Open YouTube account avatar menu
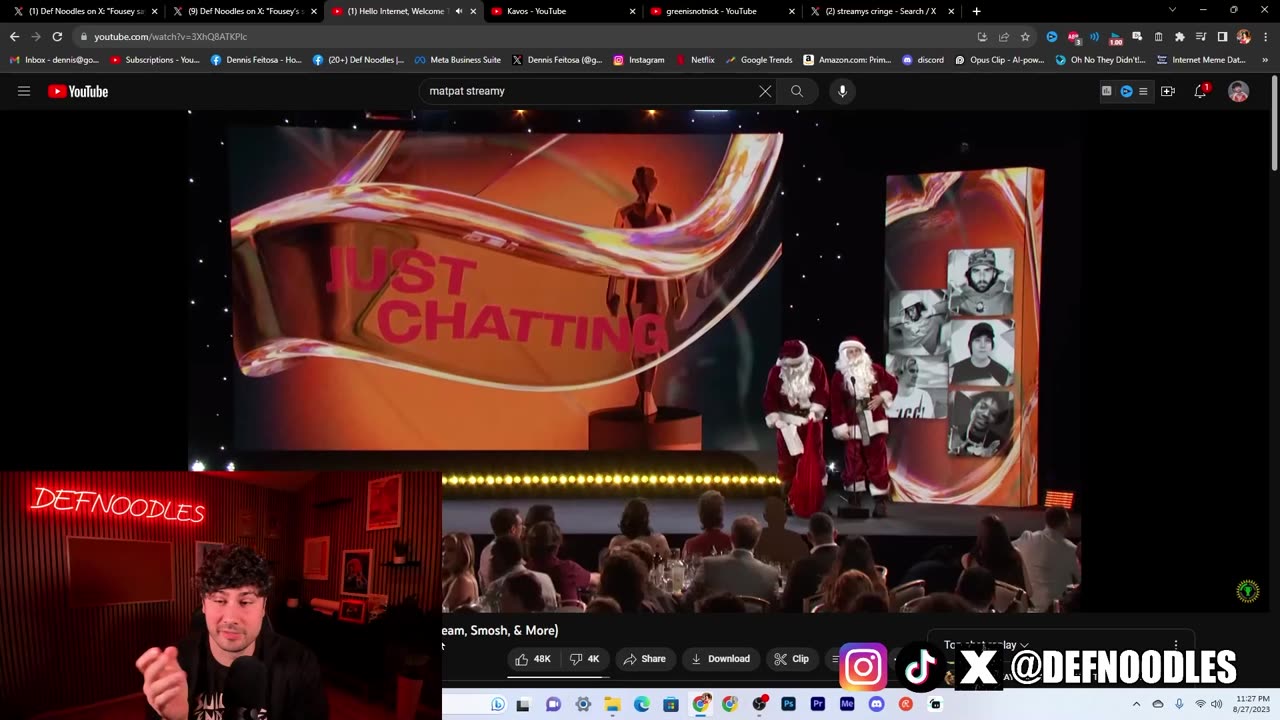1280x720 pixels. (1238, 91)
